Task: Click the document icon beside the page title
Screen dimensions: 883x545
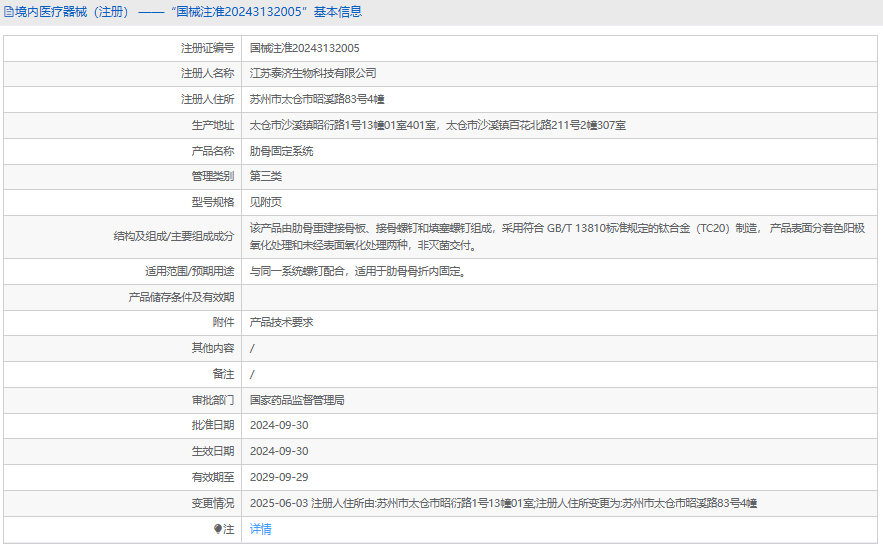Action: (x=9, y=12)
